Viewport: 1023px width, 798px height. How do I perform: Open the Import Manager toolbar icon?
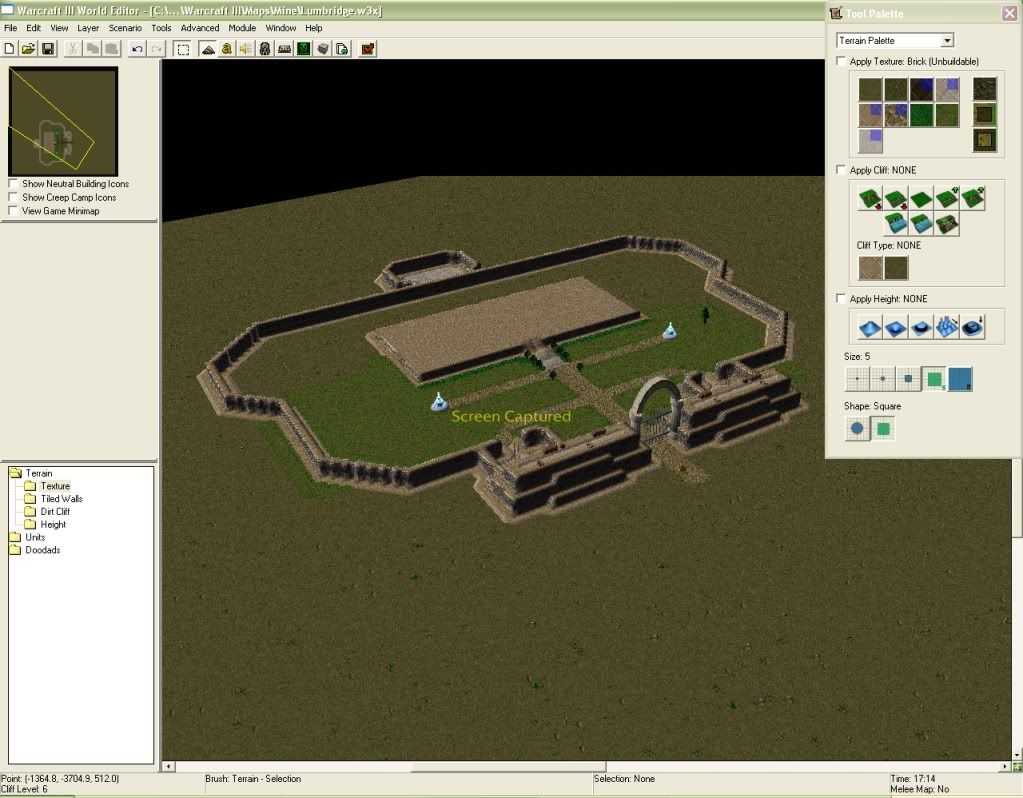click(x=343, y=49)
